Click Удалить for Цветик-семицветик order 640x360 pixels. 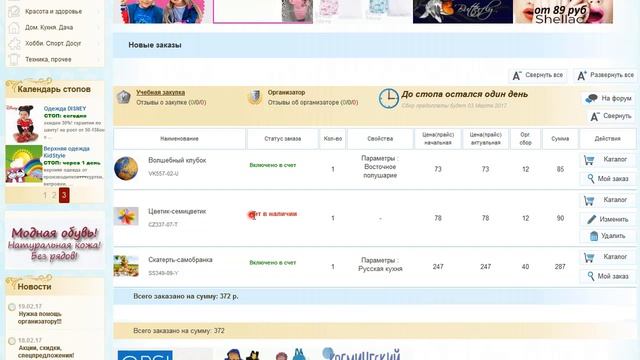pos(607,236)
